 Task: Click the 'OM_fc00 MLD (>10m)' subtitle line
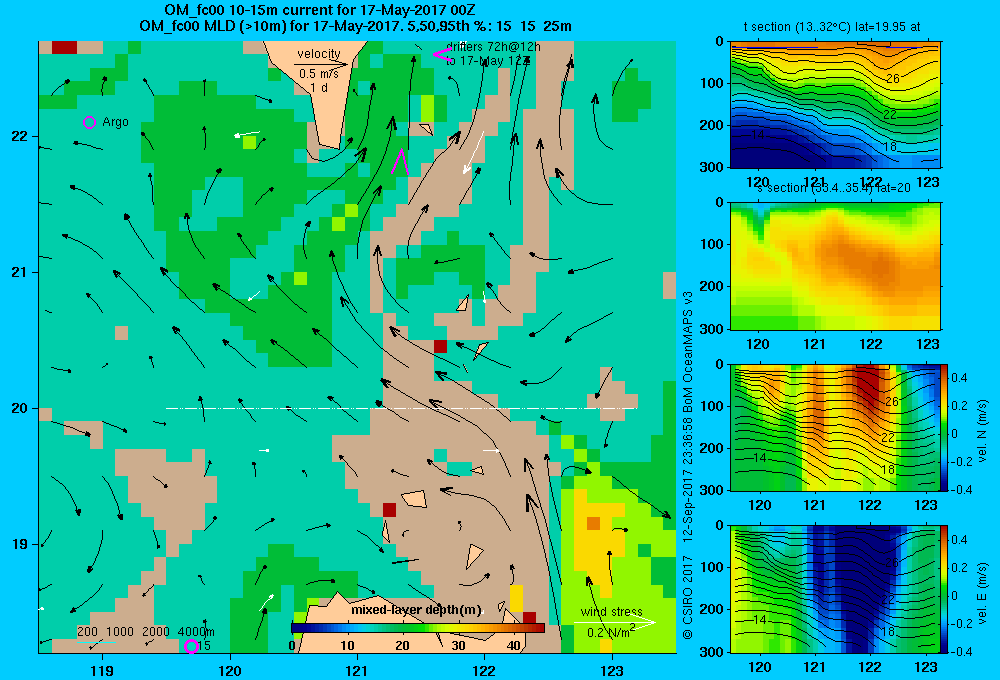(355, 26)
